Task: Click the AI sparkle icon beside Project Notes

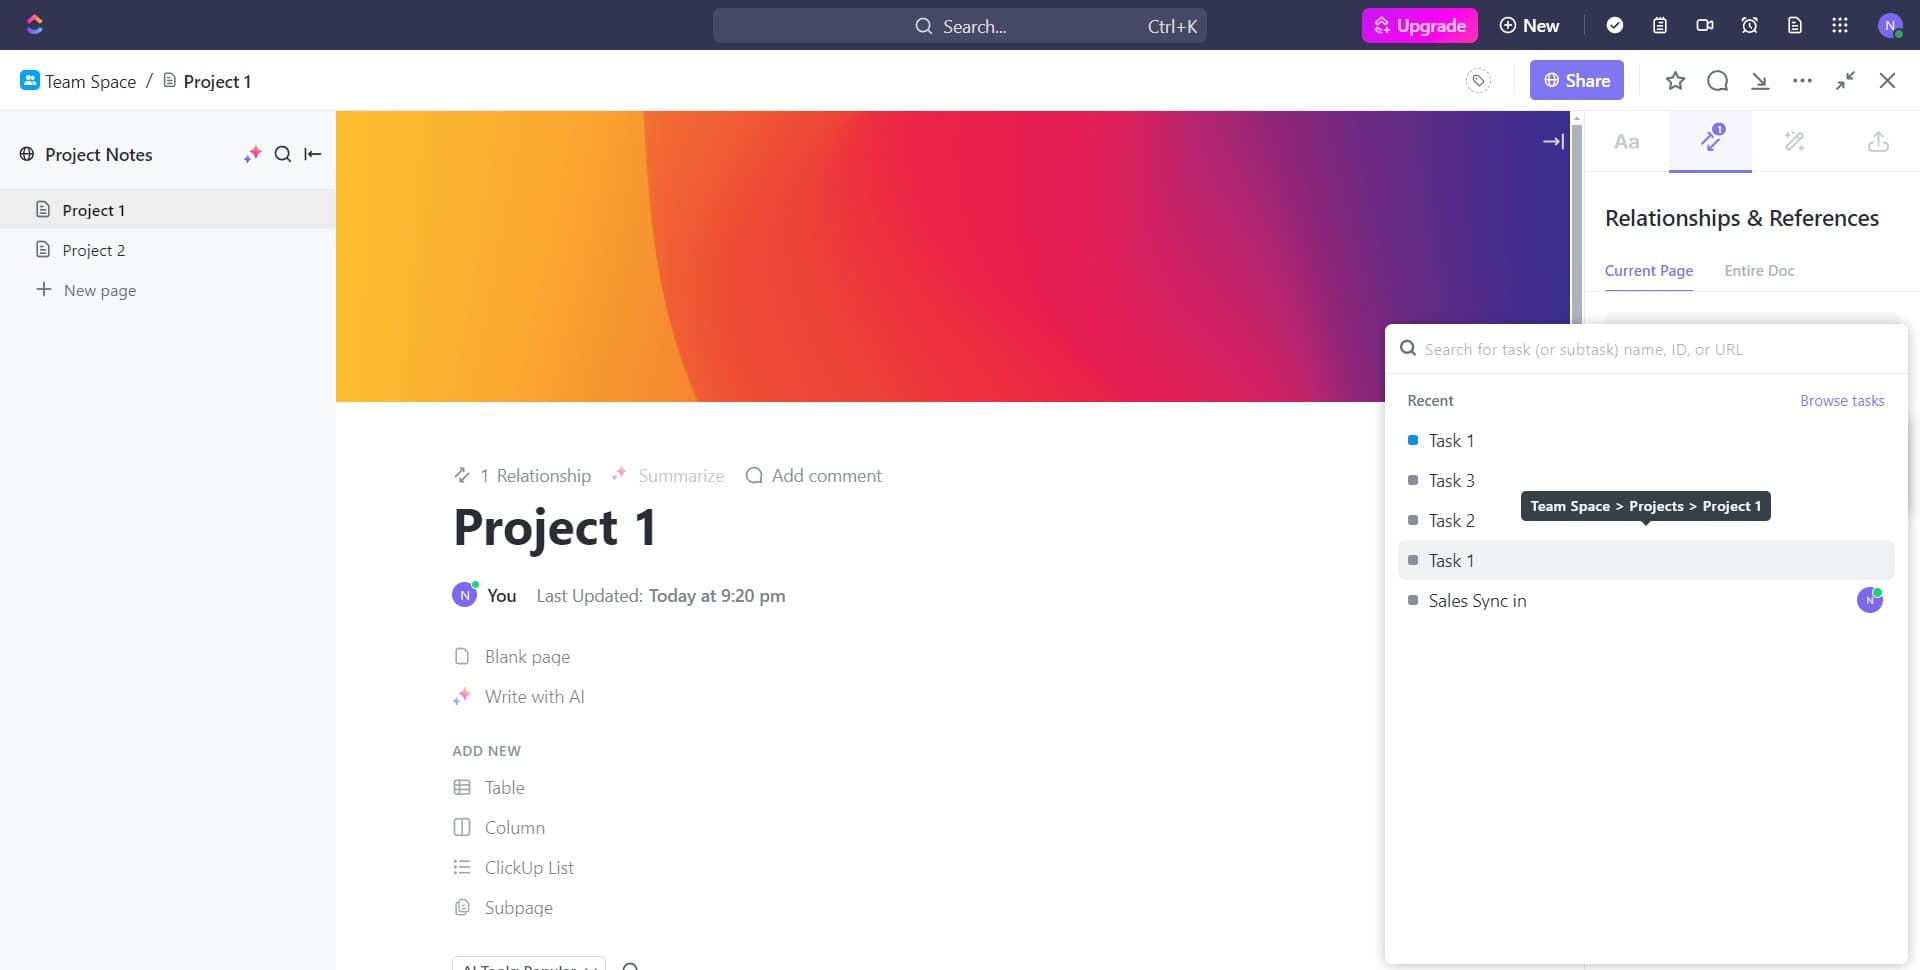Action: 252,154
